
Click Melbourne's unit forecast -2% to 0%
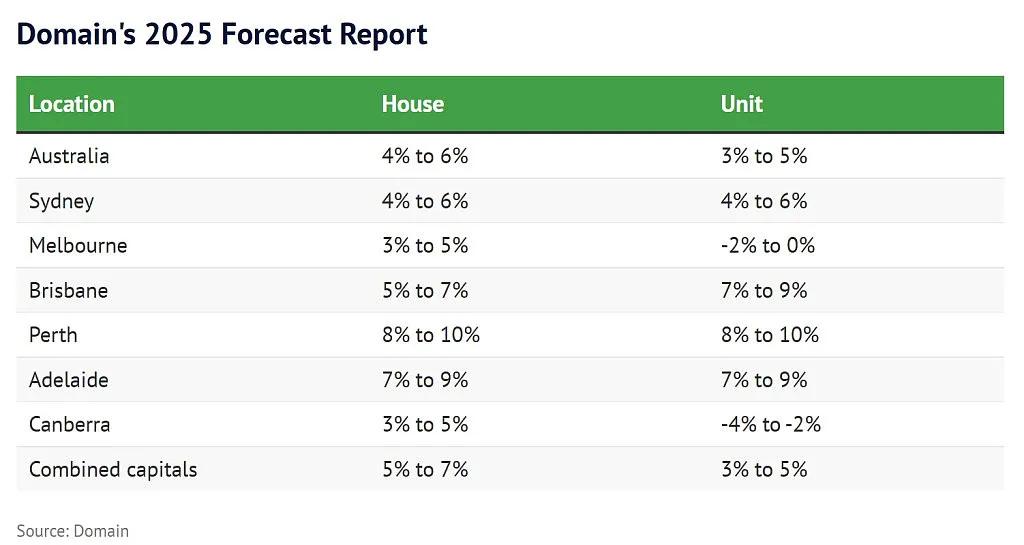coord(768,245)
